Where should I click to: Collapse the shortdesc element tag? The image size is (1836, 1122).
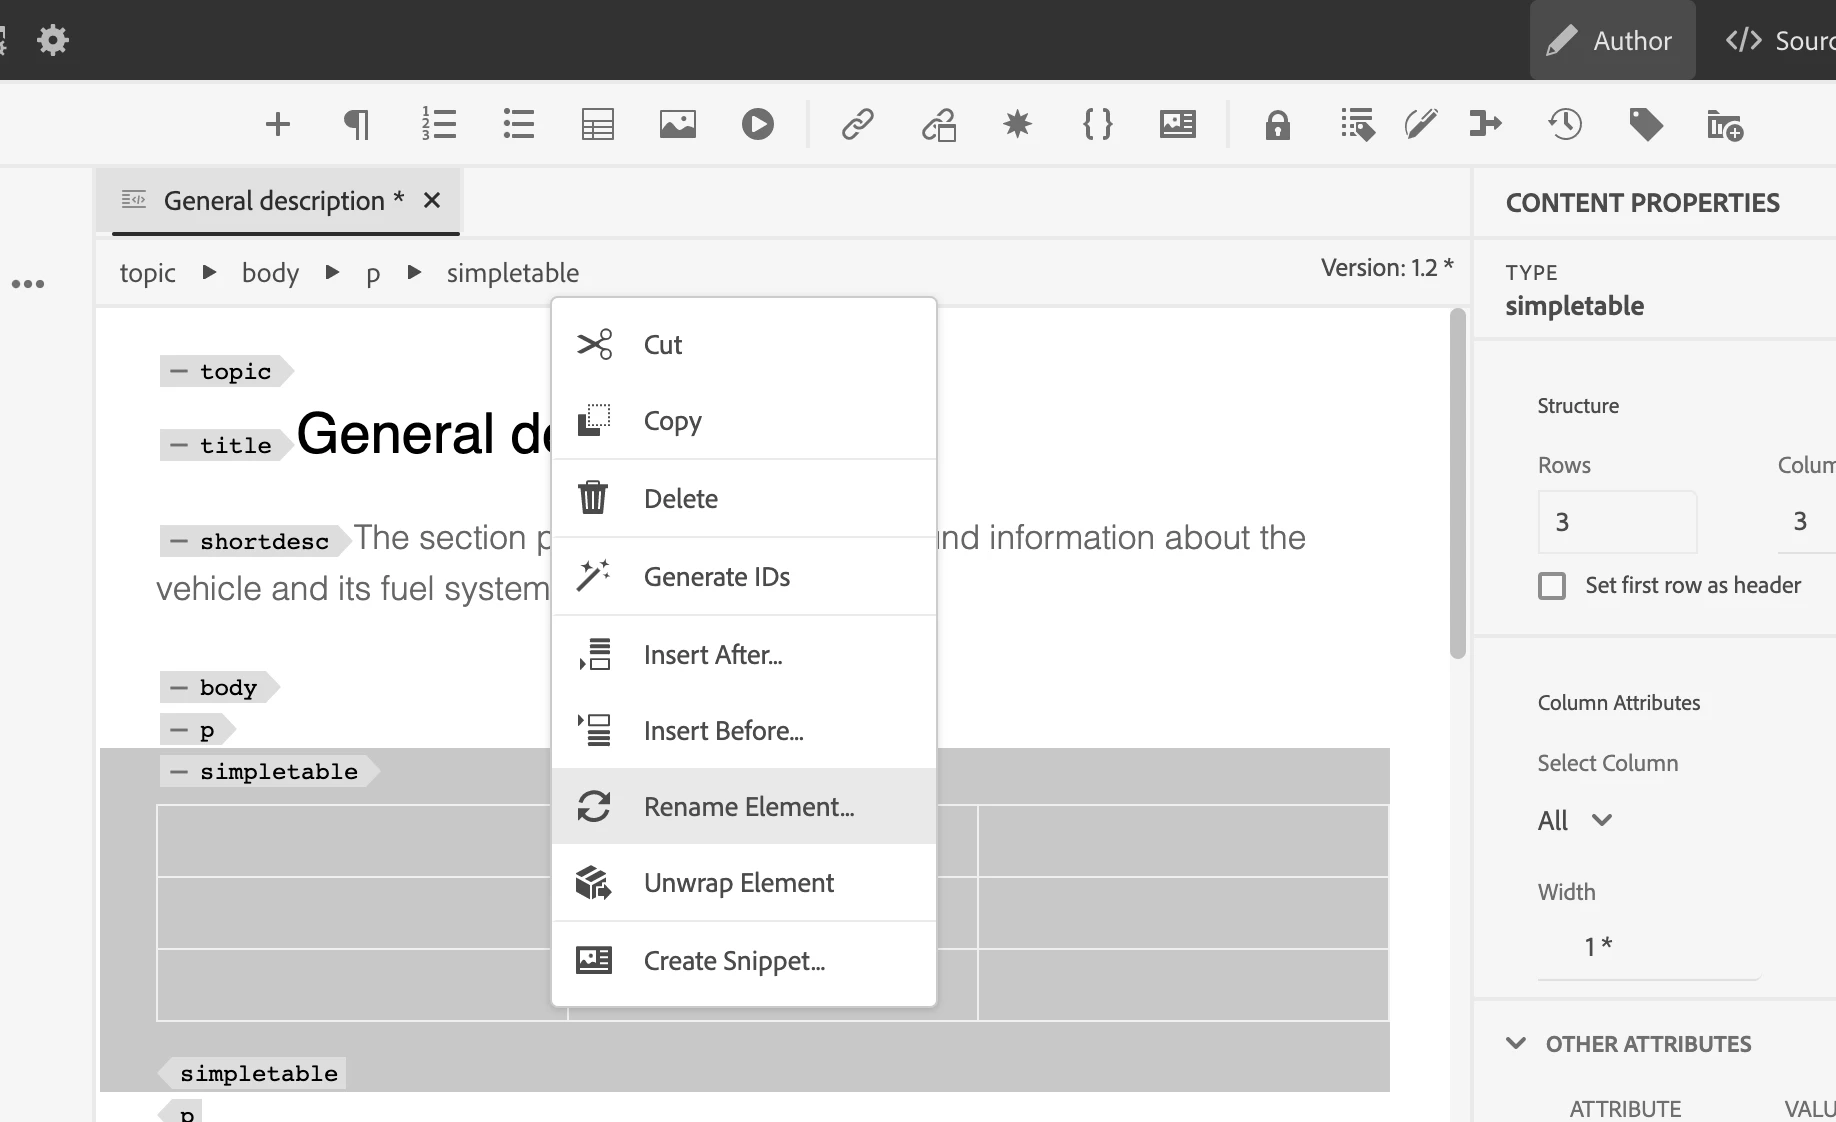(x=179, y=542)
